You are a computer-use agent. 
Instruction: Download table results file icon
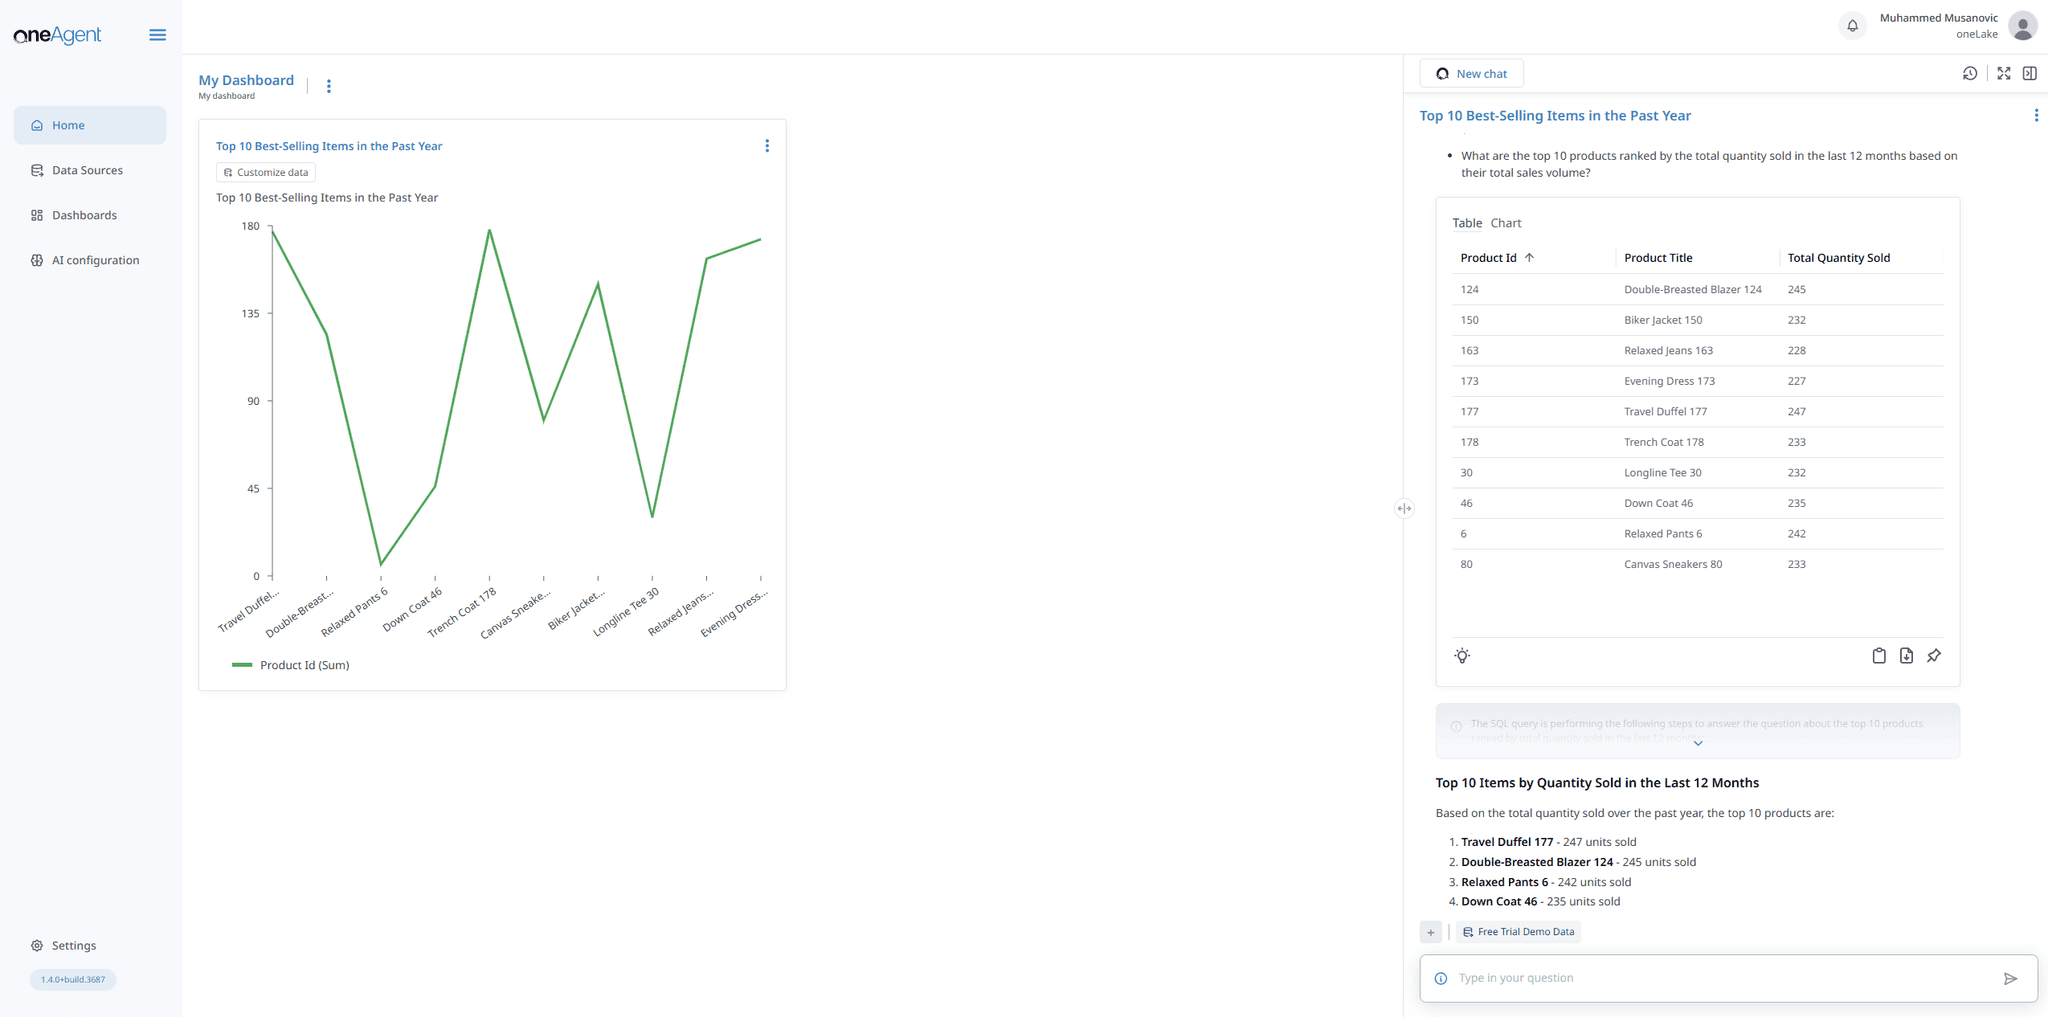click(1906, 656)
